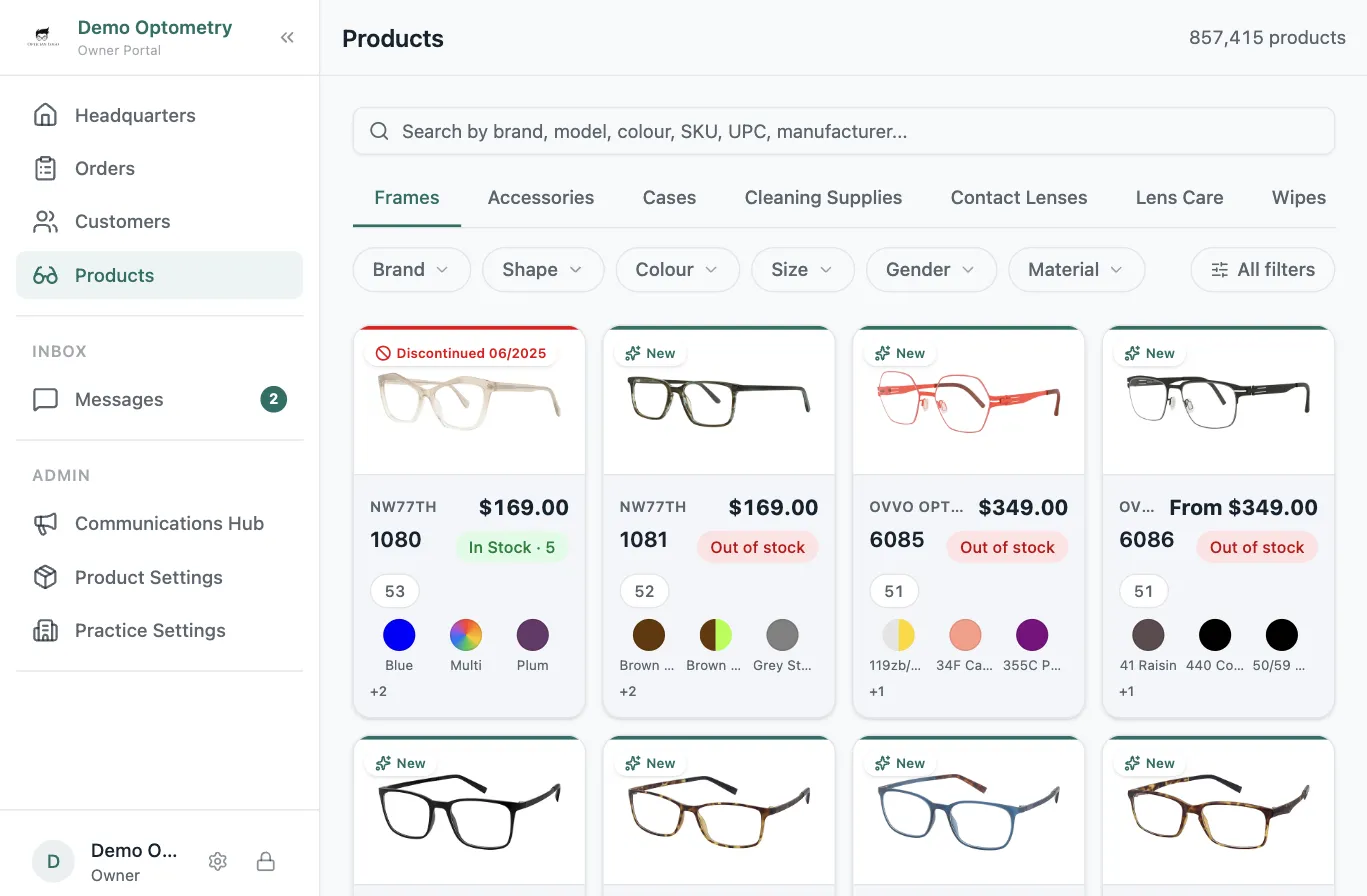Expand the Shape filter dropdown
Image resolution: width=1367 pixels, height=896 pixels.
tap(543, 269)
